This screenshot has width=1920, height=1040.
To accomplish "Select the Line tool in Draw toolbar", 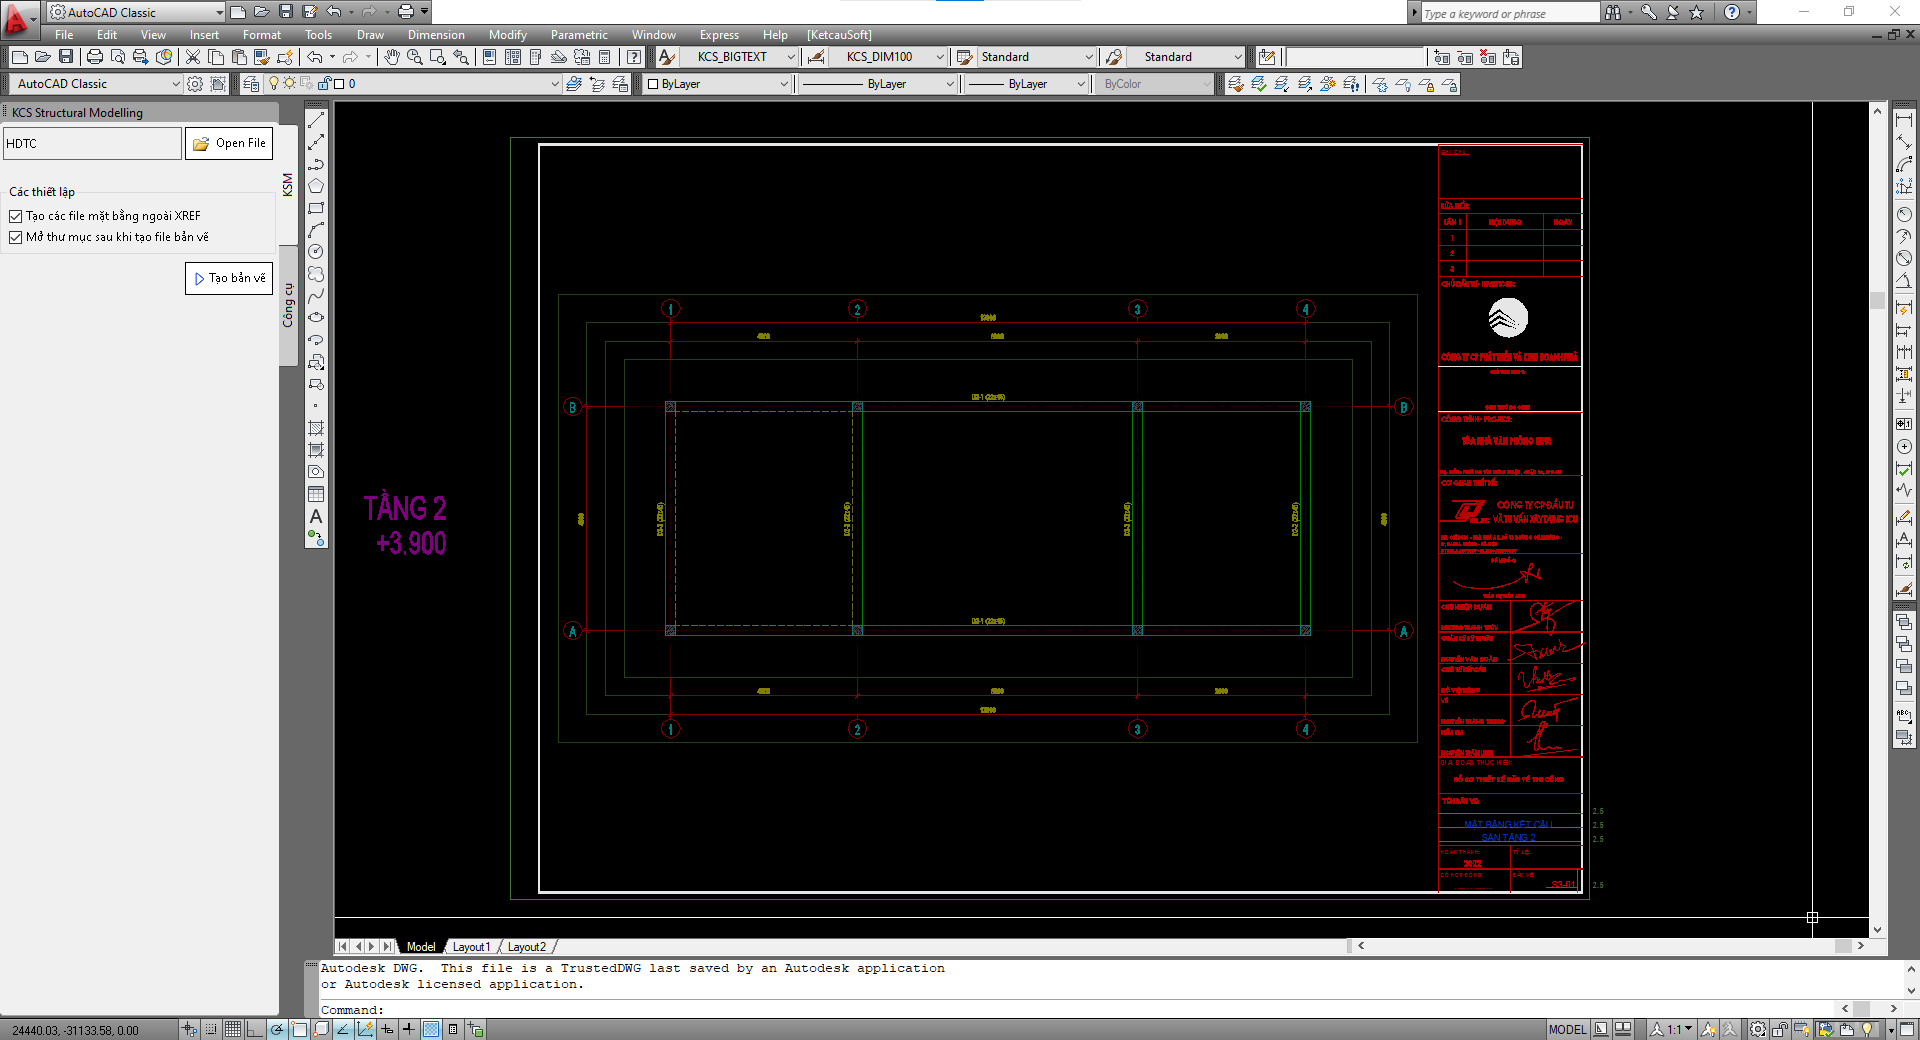I will 316,121.
